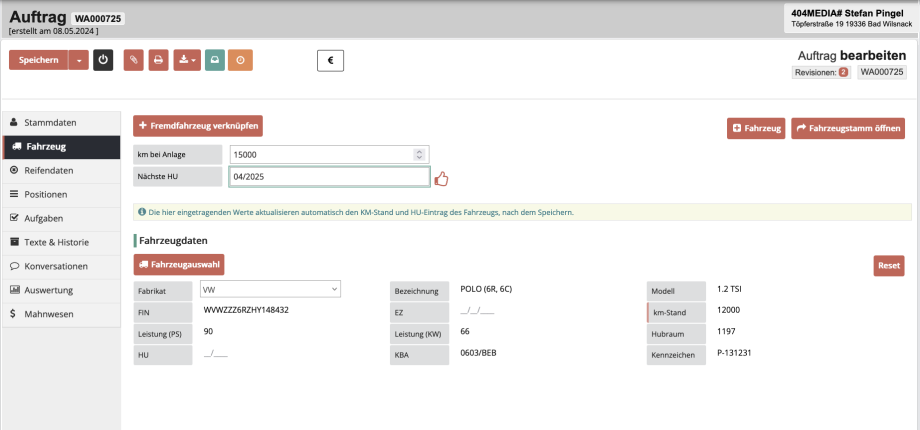Click the orange clock icon button
Viewport: 920px width, 430px height.
pos(240,60)
